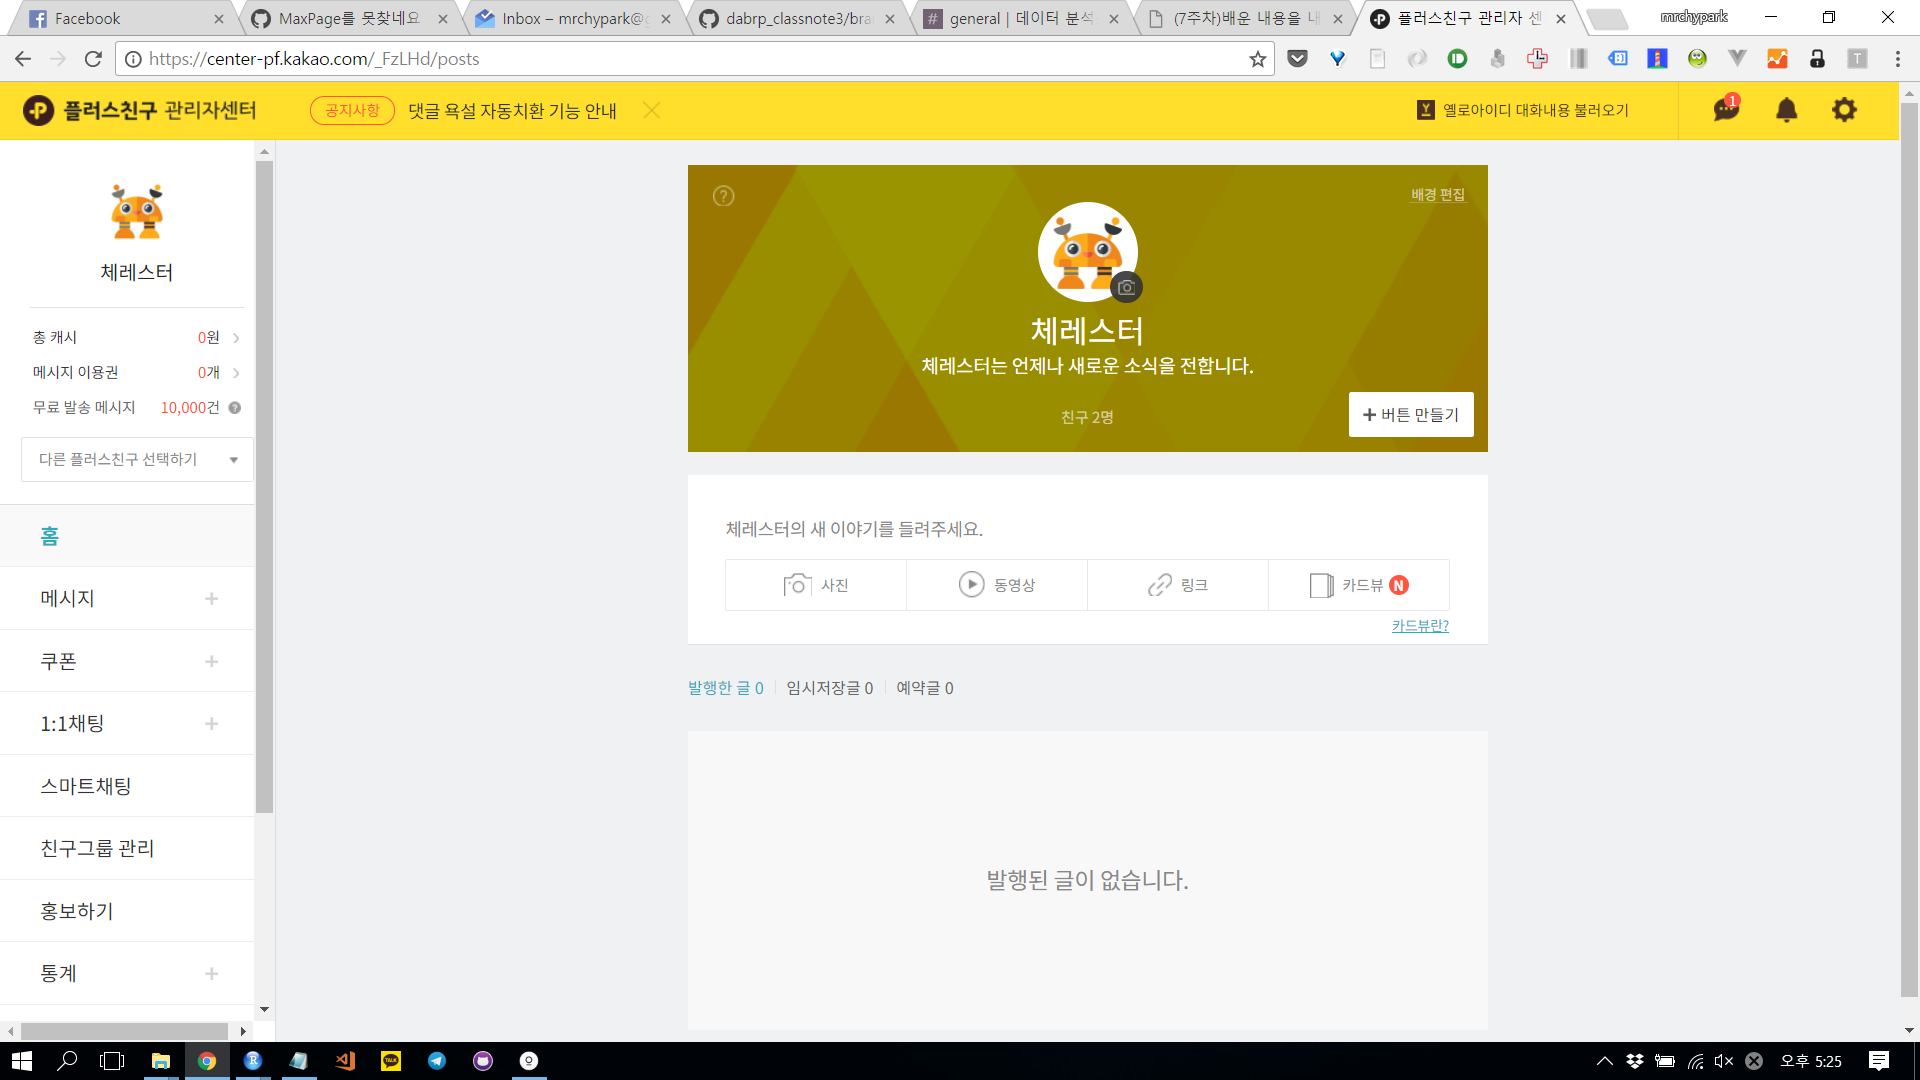This screenshot has width=1920, height=1080.
Task: Expand the 메시지 menu plus sign
Action: 211,598
